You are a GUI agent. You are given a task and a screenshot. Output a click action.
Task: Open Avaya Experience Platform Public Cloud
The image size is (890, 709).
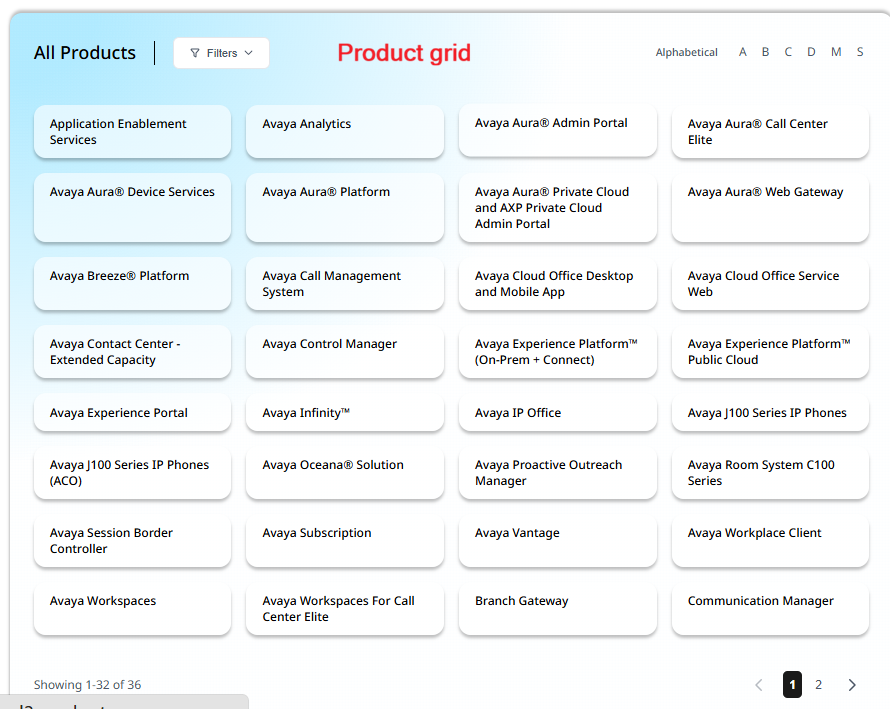point(770,352)
